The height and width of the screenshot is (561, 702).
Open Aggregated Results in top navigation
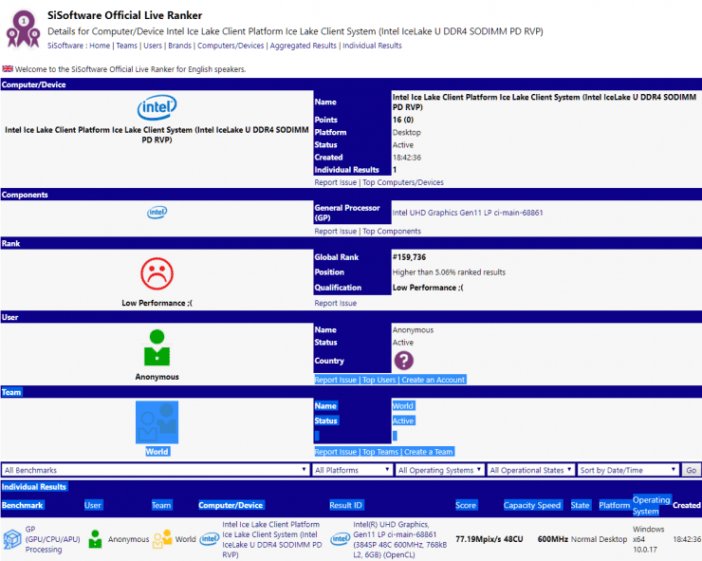click(x=303, y=46)
